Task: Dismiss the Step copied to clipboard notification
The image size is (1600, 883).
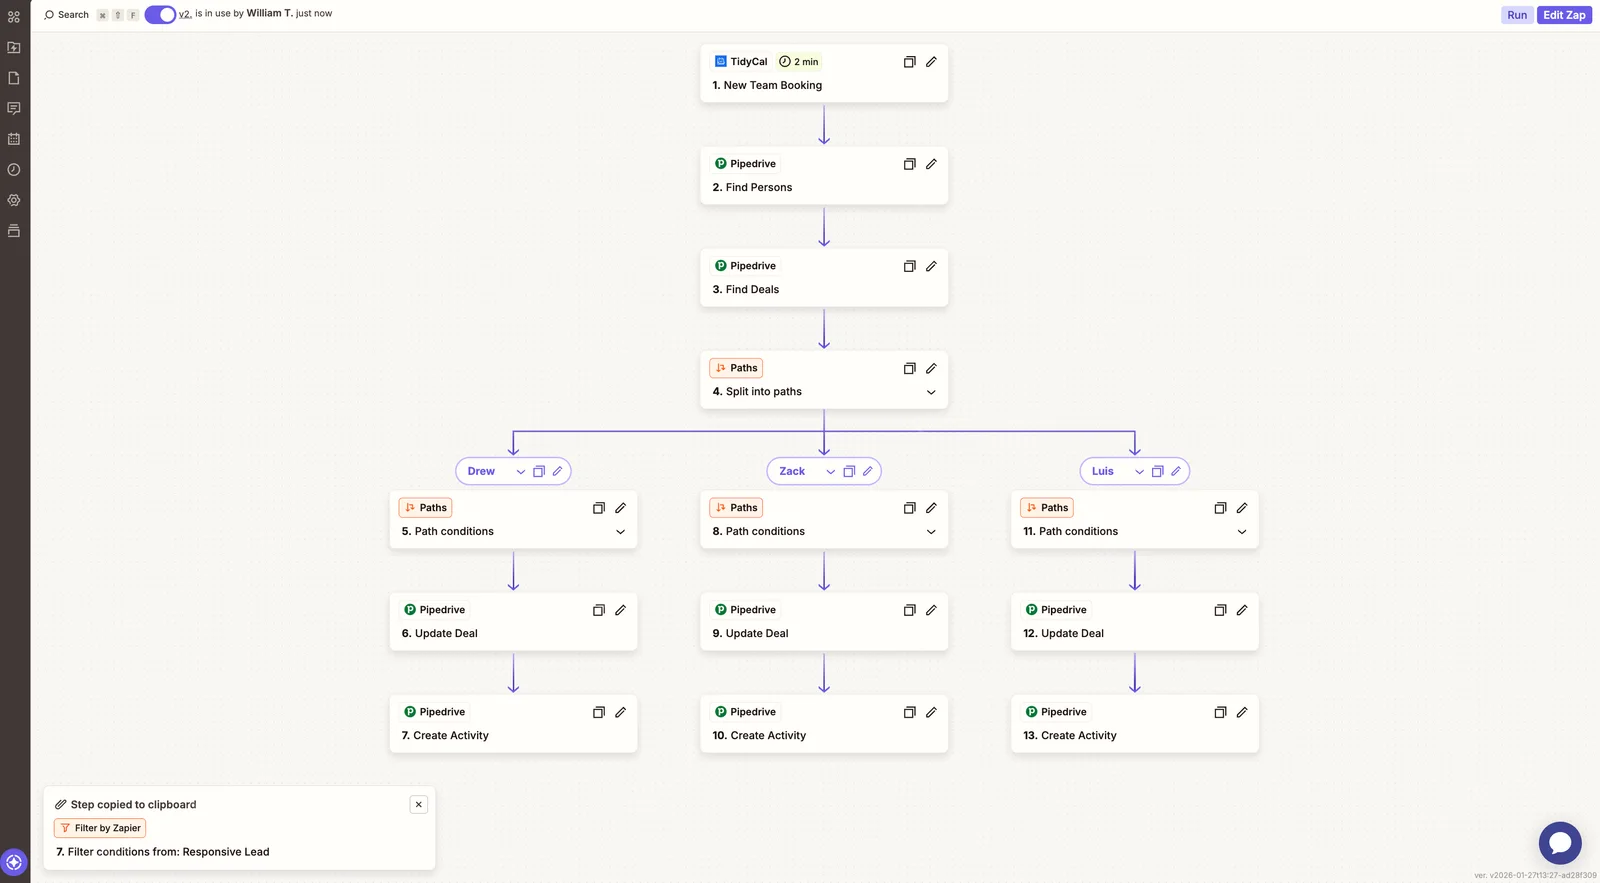Action: [x=419, y=804]
